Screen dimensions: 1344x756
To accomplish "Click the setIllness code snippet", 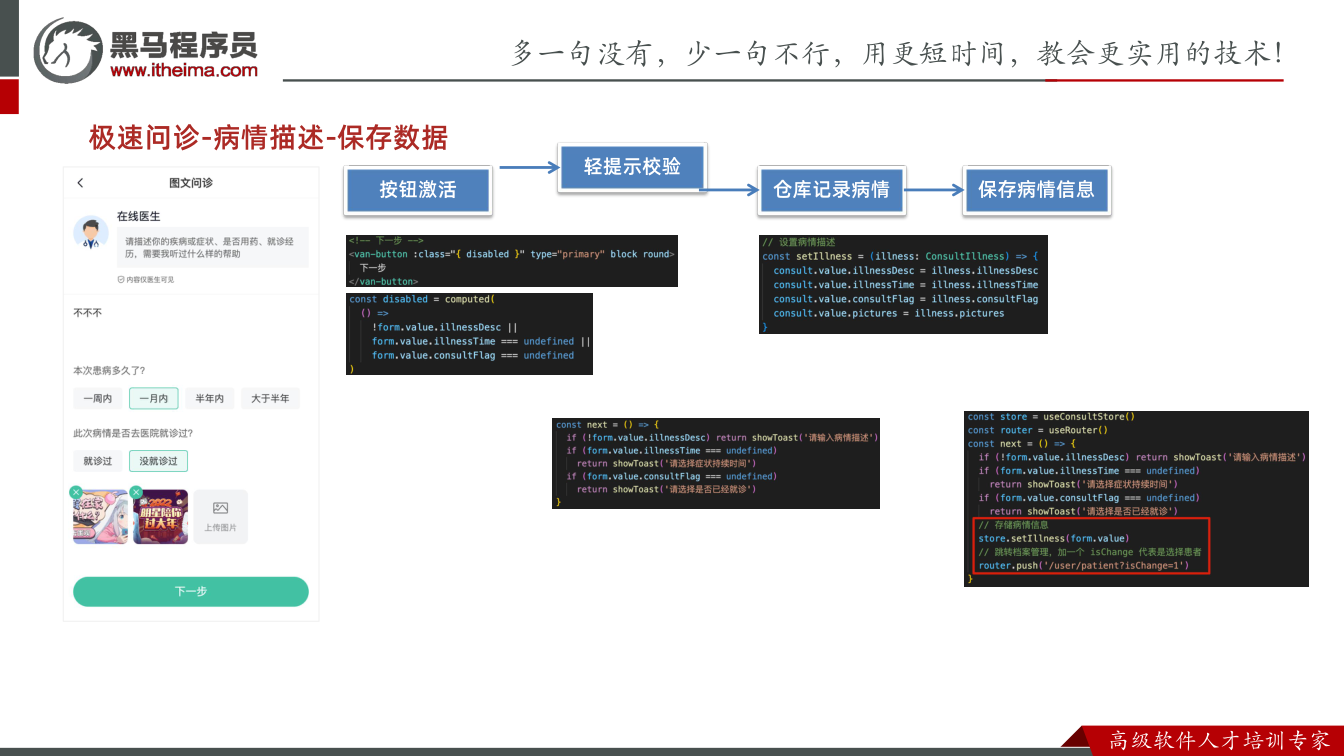I will point(903,285).
